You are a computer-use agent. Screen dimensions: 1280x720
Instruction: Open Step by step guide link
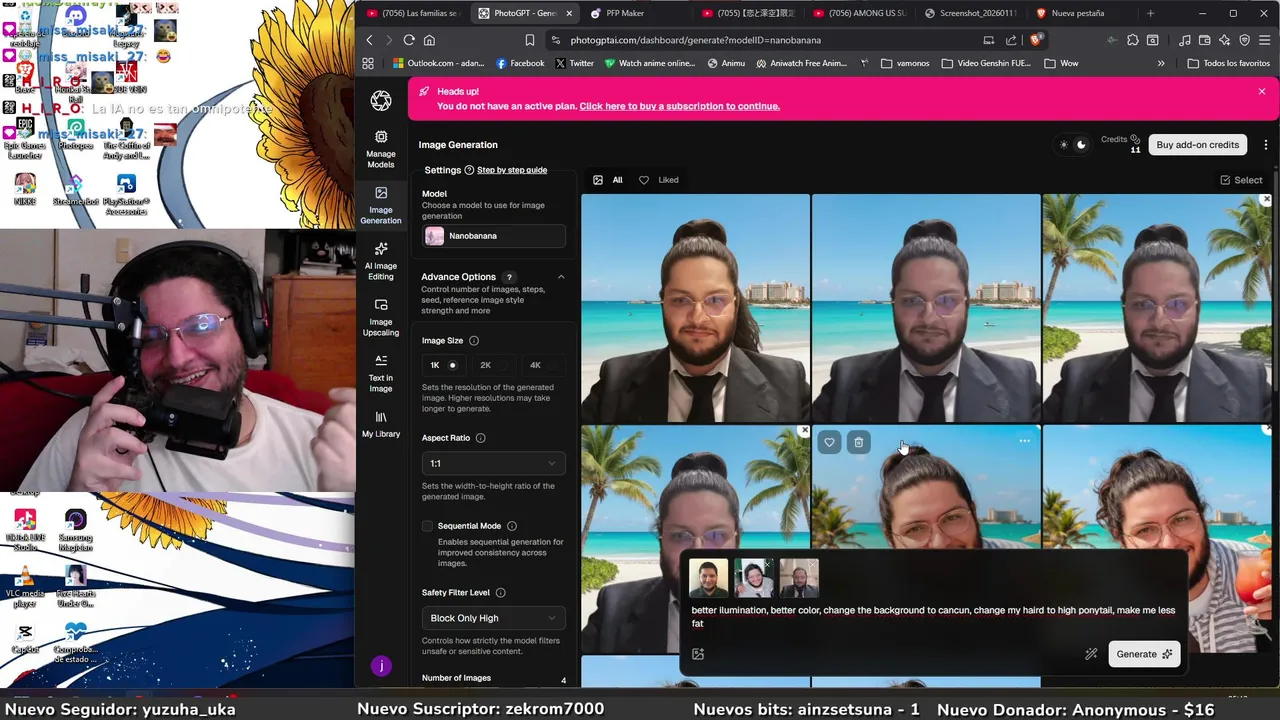click(512, 170)
